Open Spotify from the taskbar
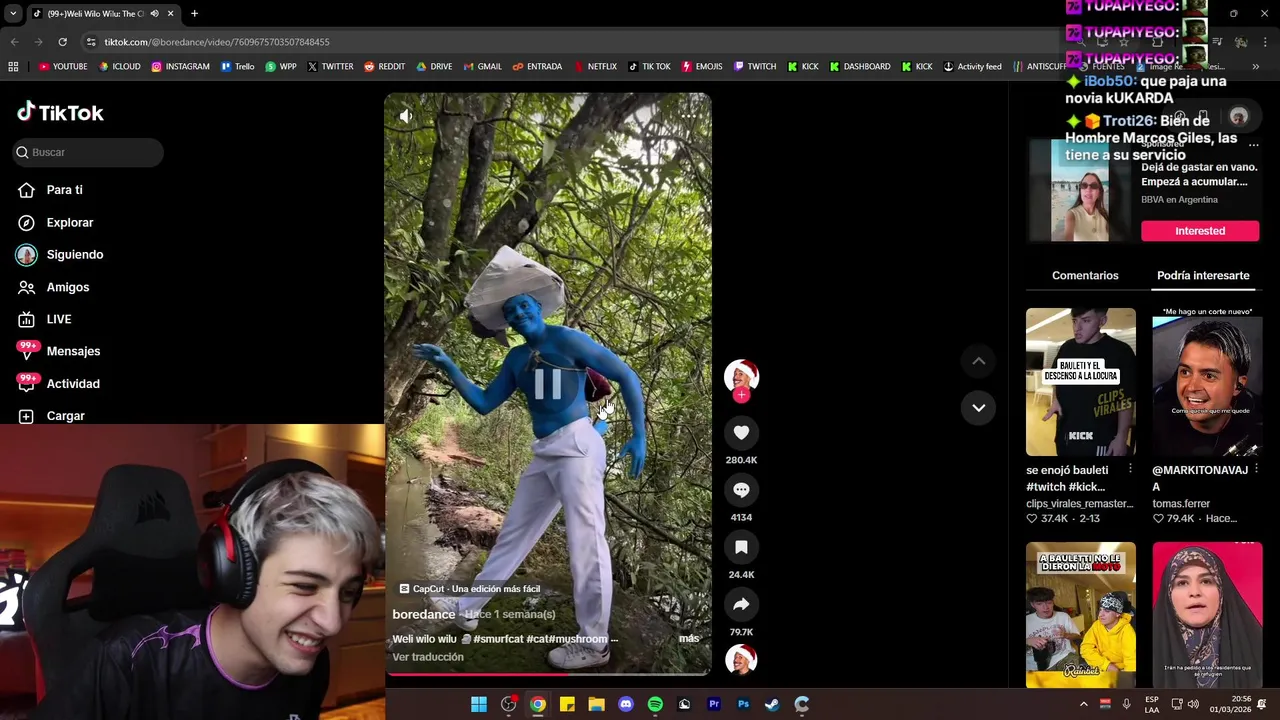This screenshot has width=1280, height=720. tap(655, 704)
